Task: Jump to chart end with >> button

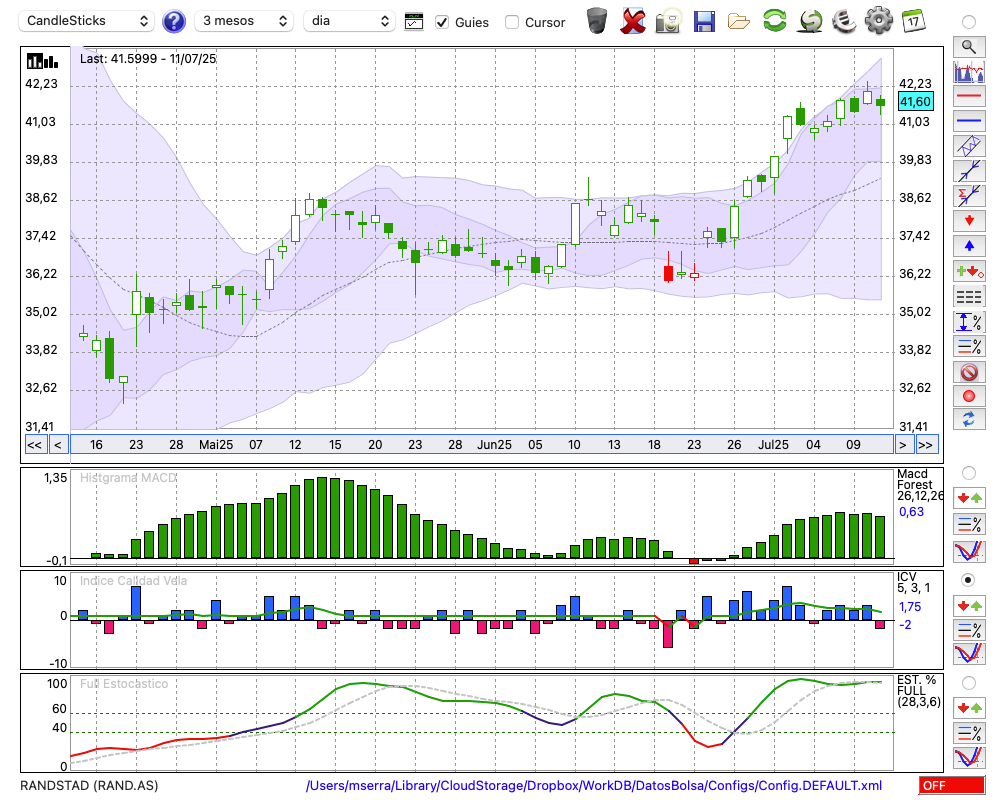Action: (x=927, y=445)
